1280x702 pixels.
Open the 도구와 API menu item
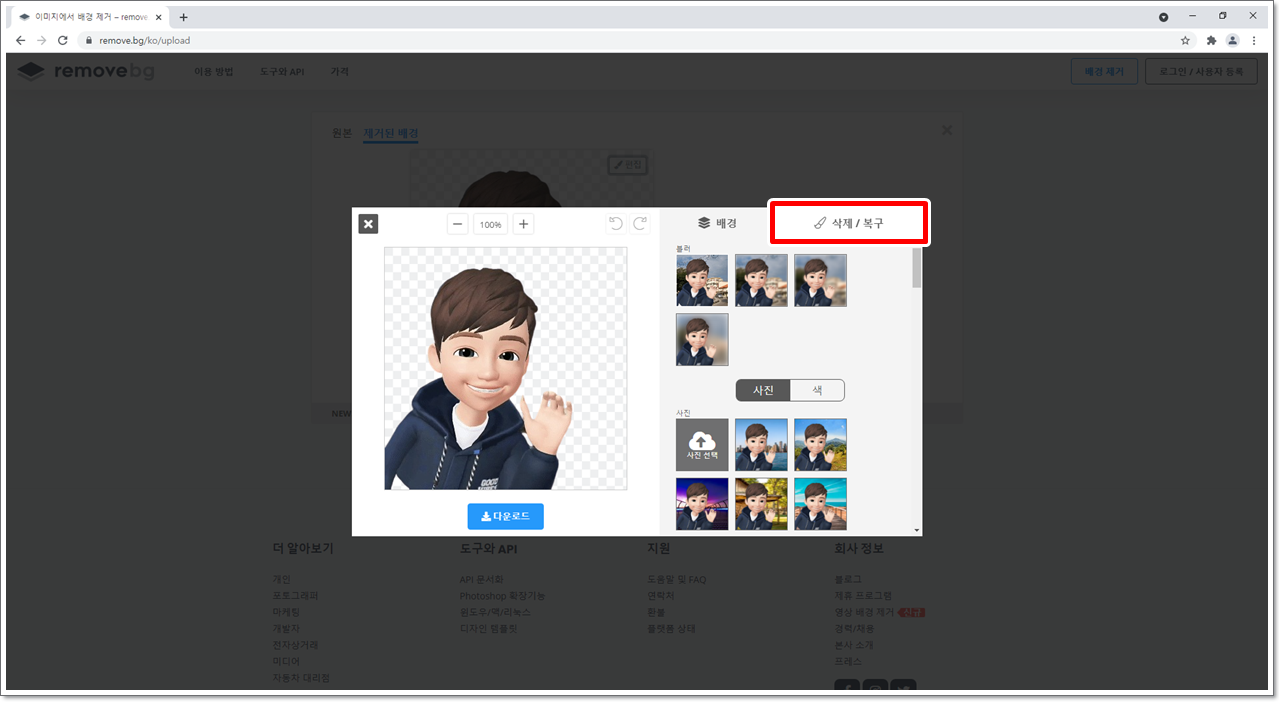pos(282,72)
